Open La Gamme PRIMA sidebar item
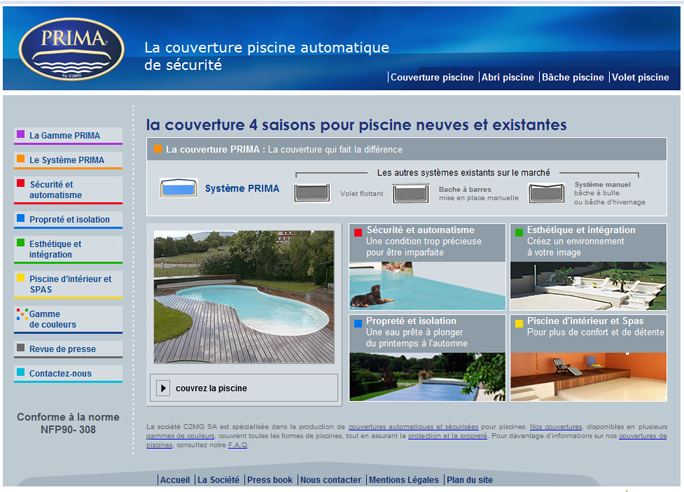 click(x=64, y=135)
